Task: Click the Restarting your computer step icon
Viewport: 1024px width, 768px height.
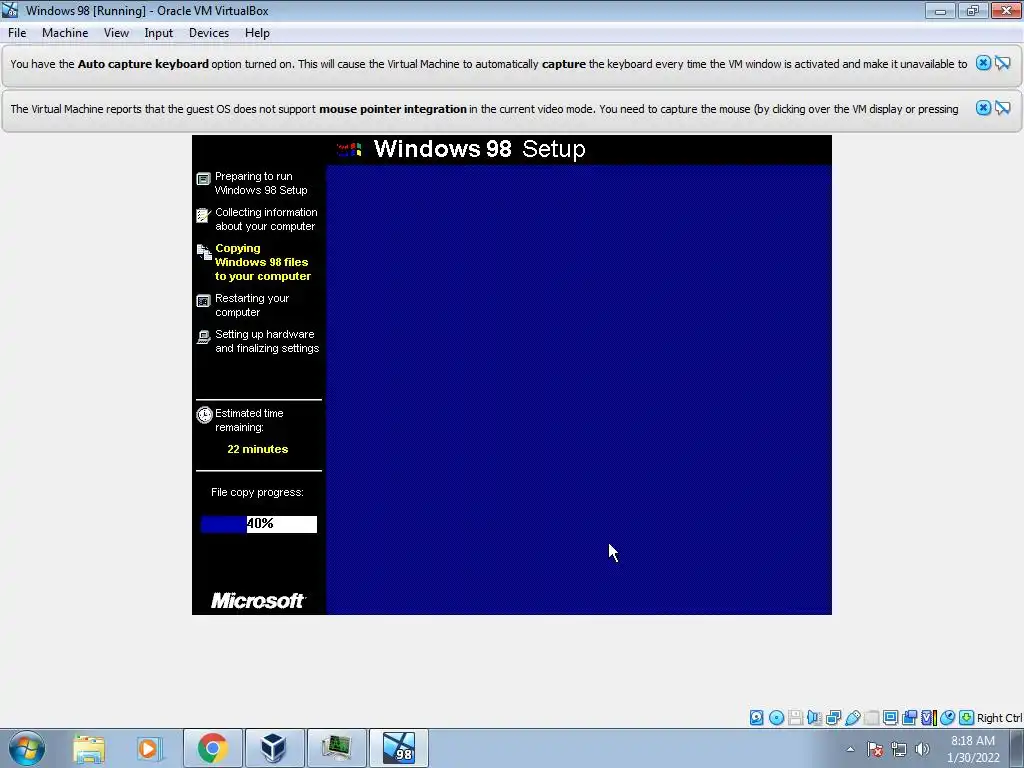Action: click(x=203, y=300)
